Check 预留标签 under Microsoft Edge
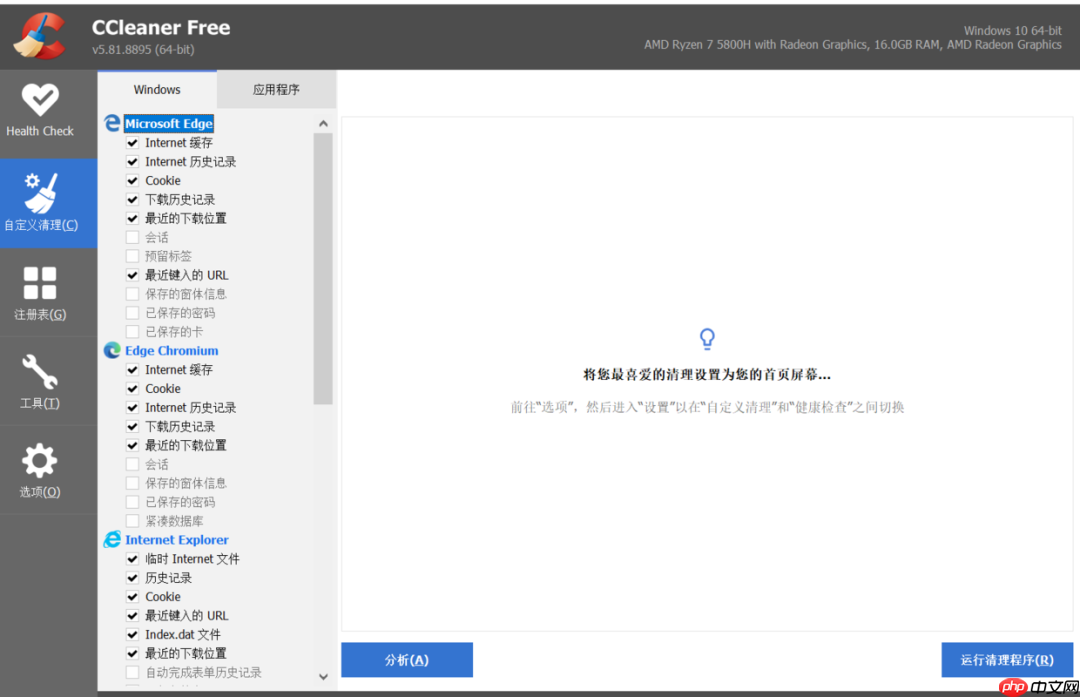Image resolution: width=1080 pixels, height=697 pixels. click(x=132, y=256)
